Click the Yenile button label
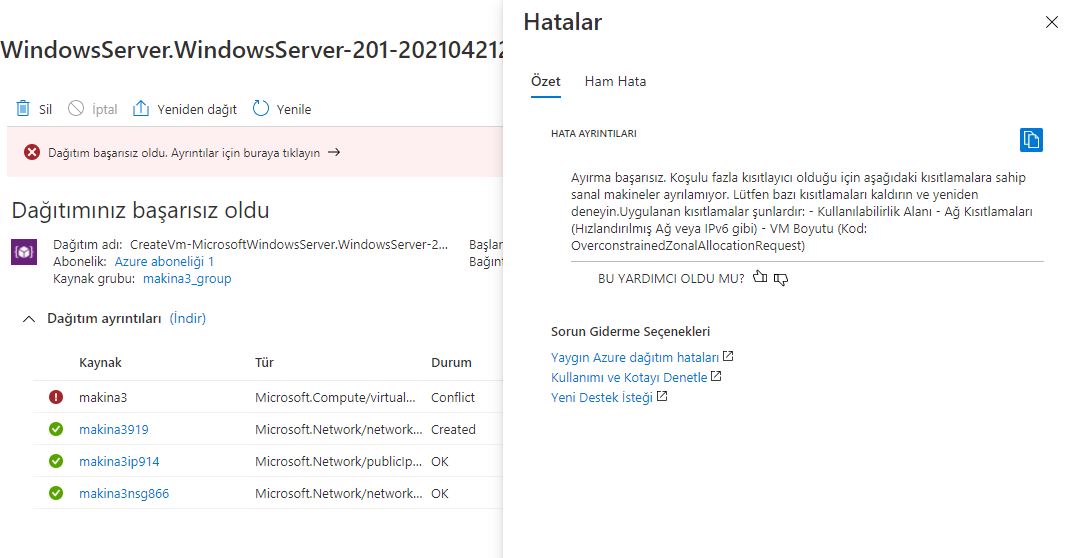The image size is (1088, 558). pyautogui.click(x=294, y=109)
